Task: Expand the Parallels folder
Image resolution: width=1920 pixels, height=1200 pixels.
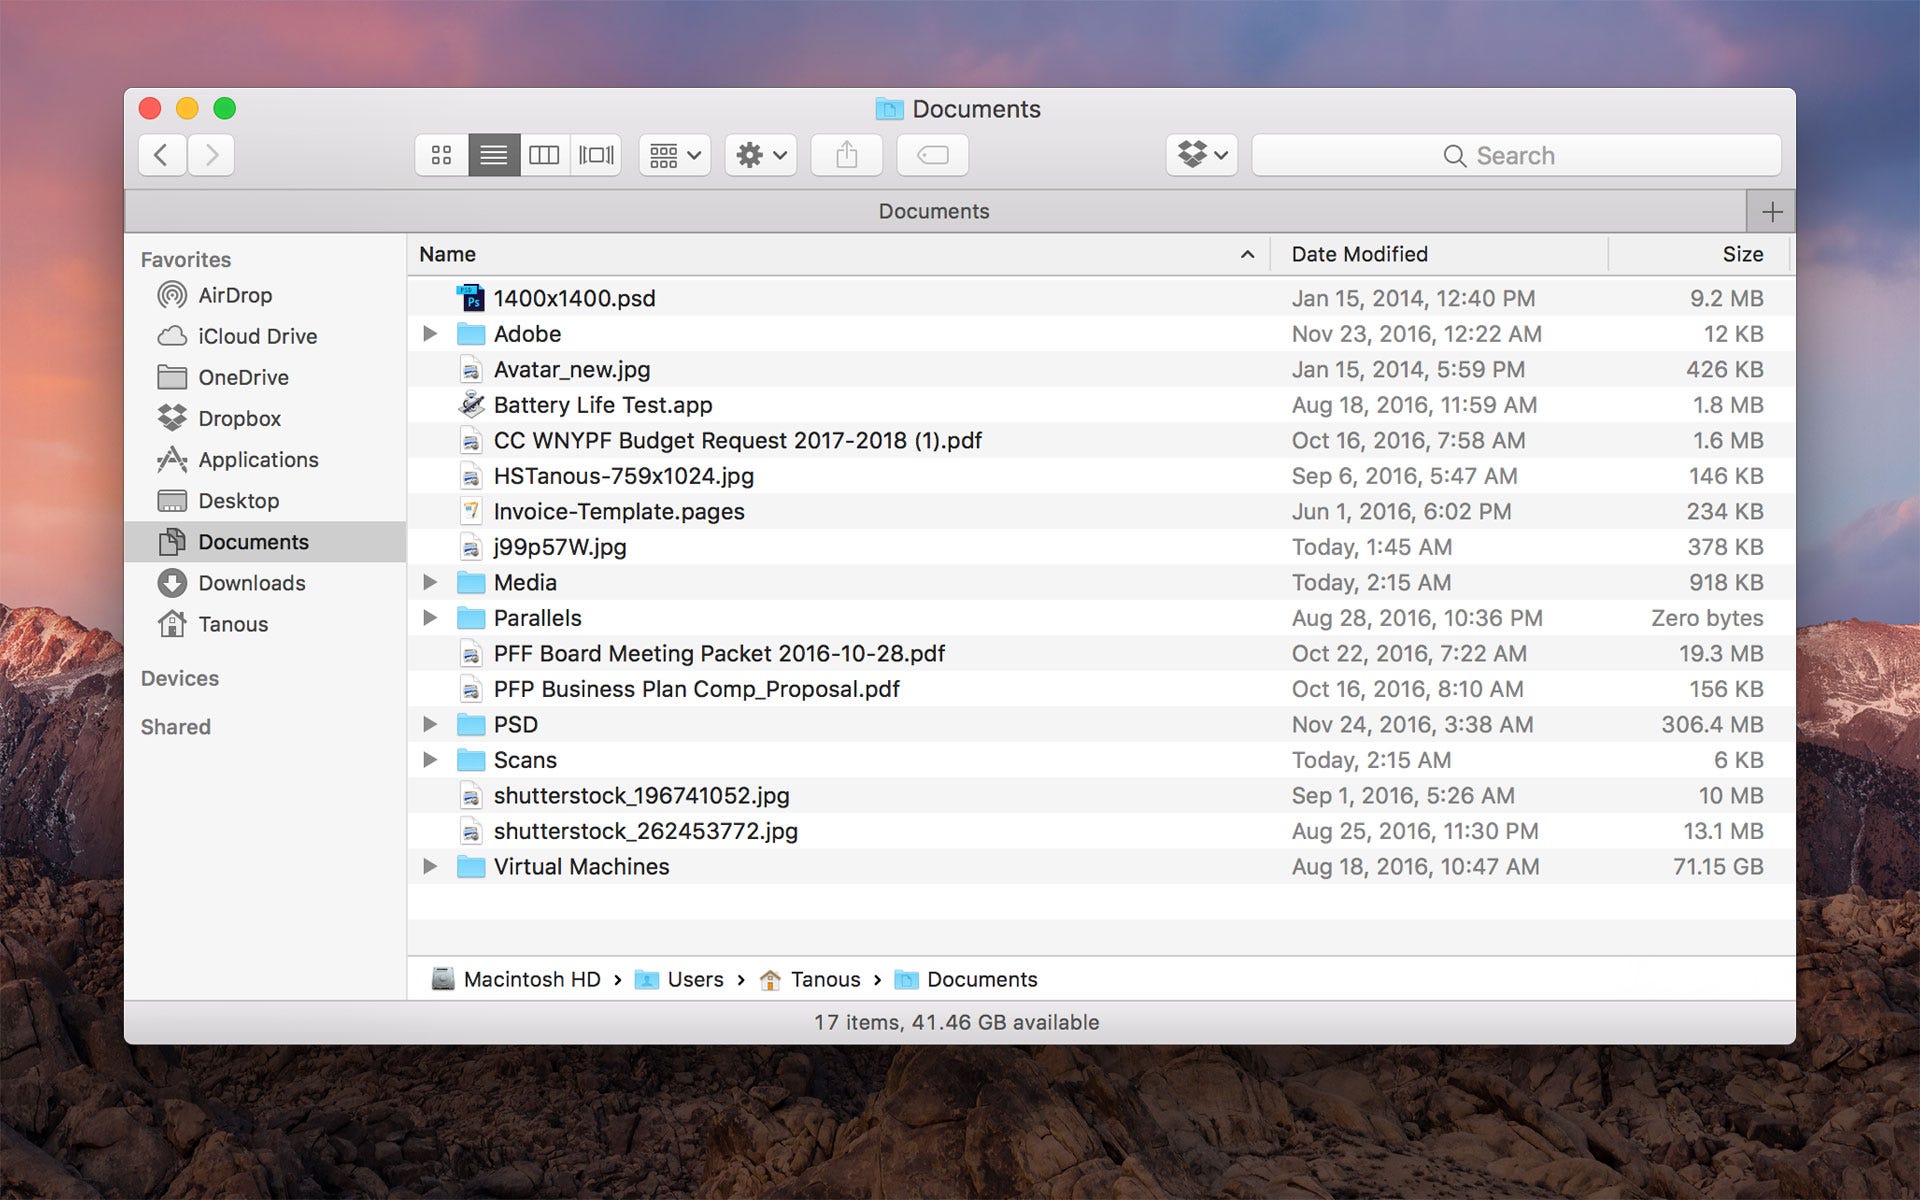Action: 430,617
